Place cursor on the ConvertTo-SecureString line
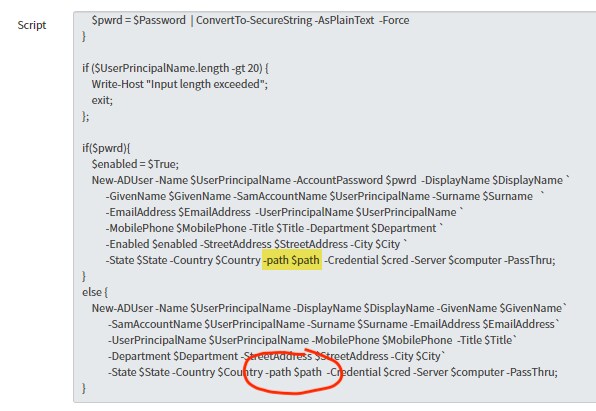 pyautogui.click(x=250, y=20)
